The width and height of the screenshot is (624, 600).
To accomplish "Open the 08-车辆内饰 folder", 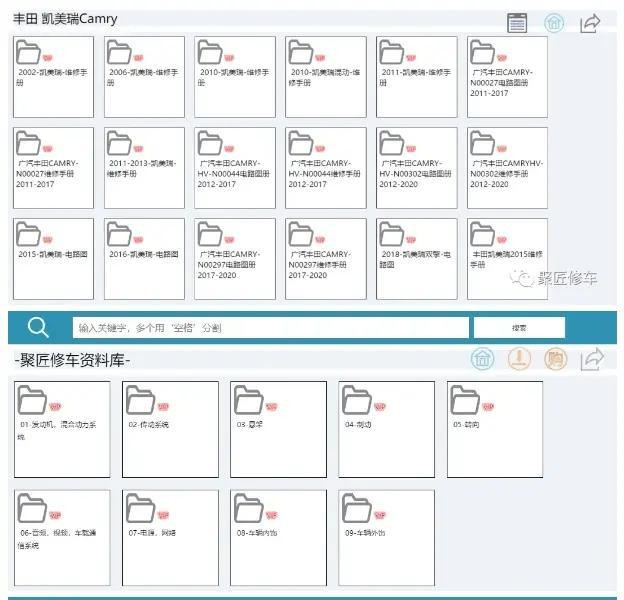I will [279, 538].
